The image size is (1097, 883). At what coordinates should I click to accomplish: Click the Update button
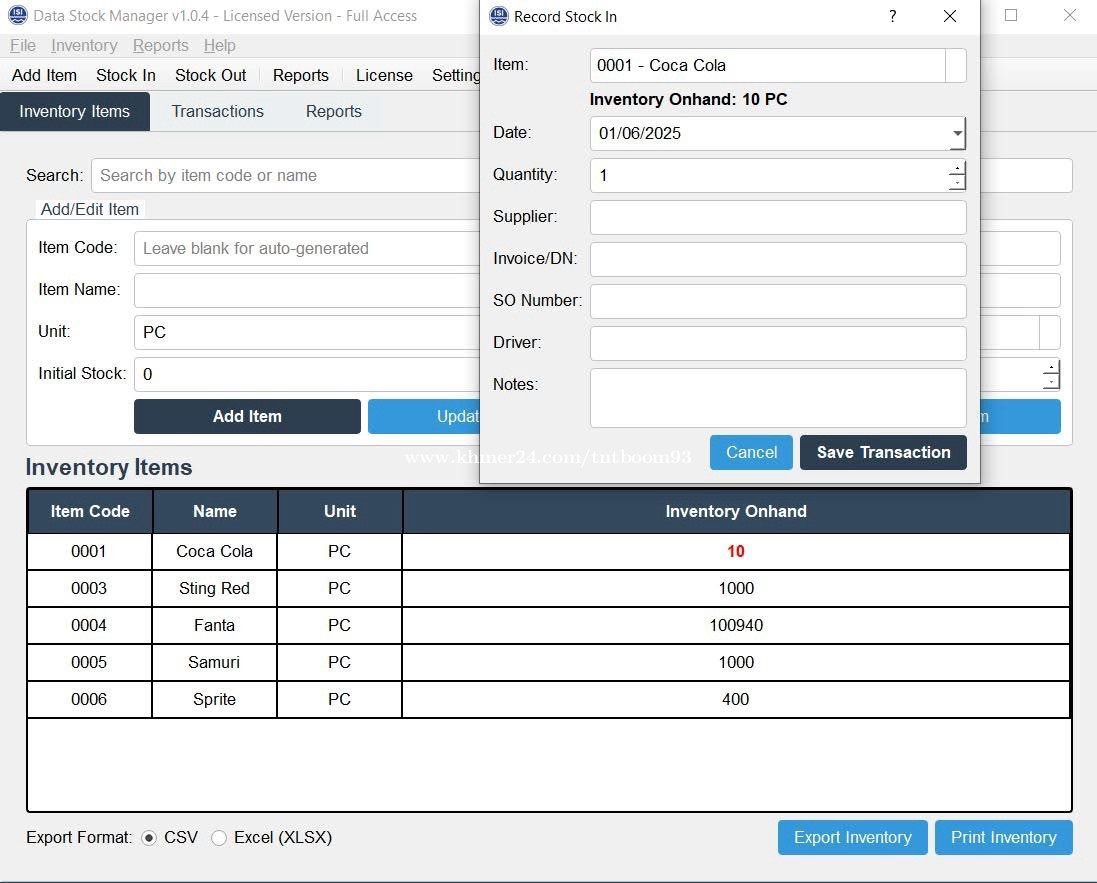coord(424,416)
